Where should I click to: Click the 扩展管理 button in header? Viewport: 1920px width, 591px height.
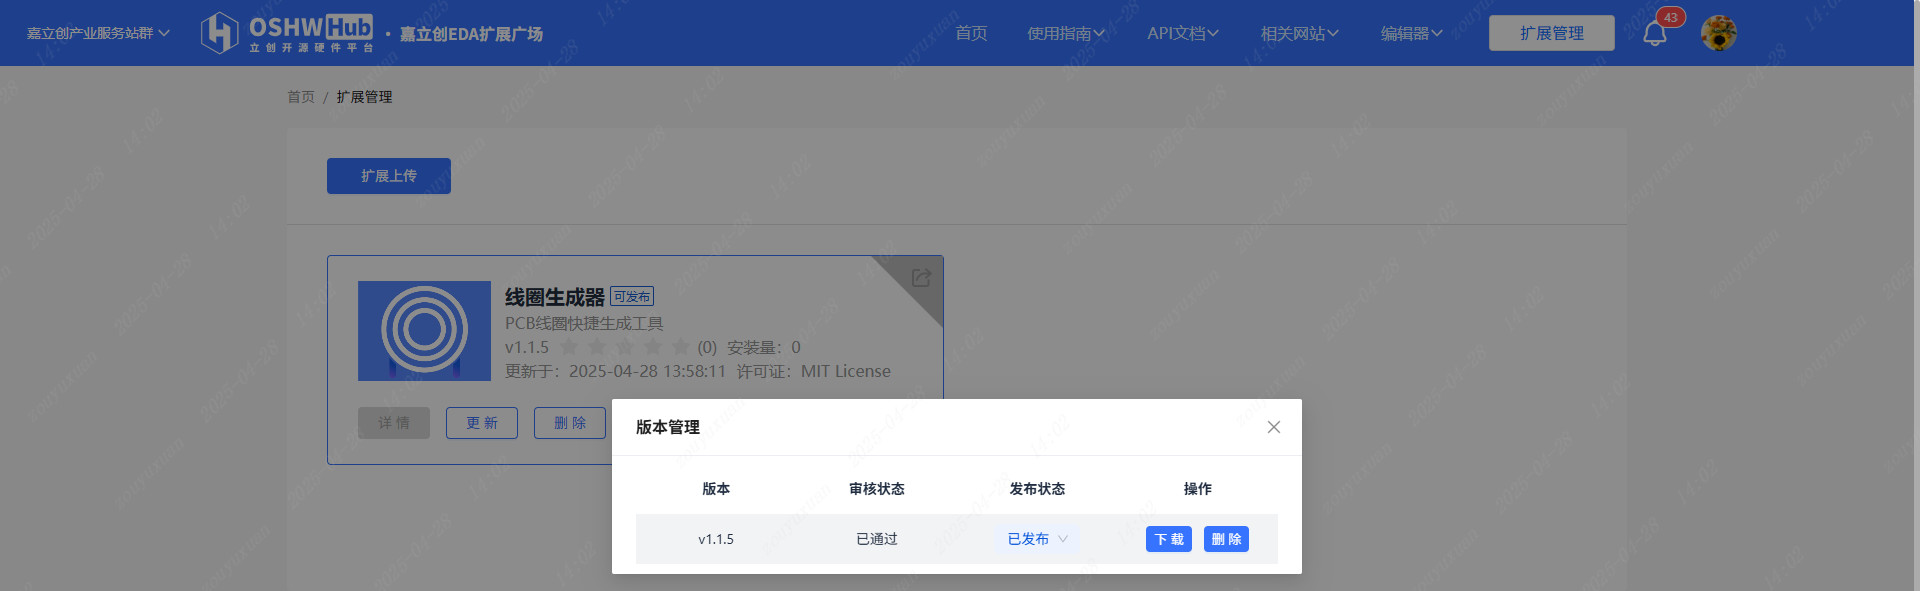point(1551,33)
